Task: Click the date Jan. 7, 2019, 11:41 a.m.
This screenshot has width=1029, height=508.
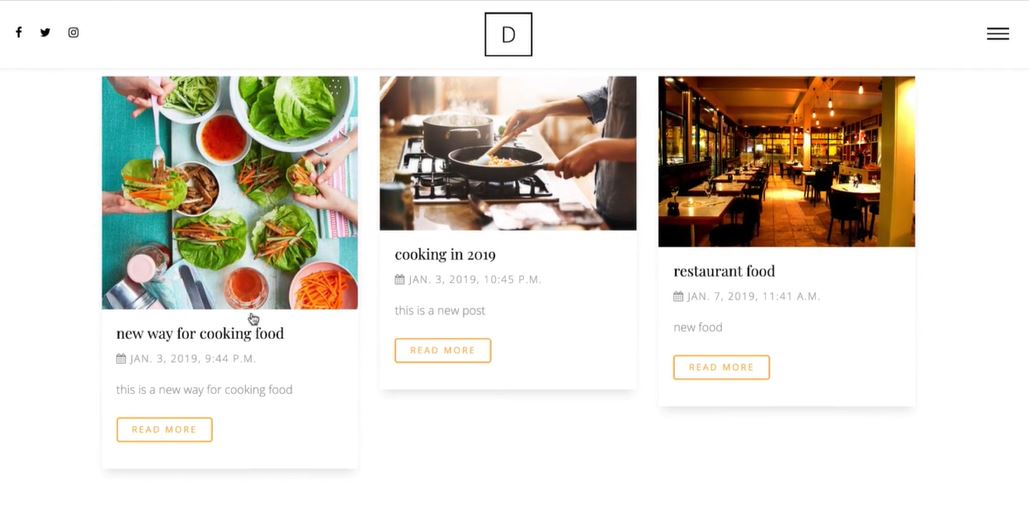Action: (x=753, y=296)
